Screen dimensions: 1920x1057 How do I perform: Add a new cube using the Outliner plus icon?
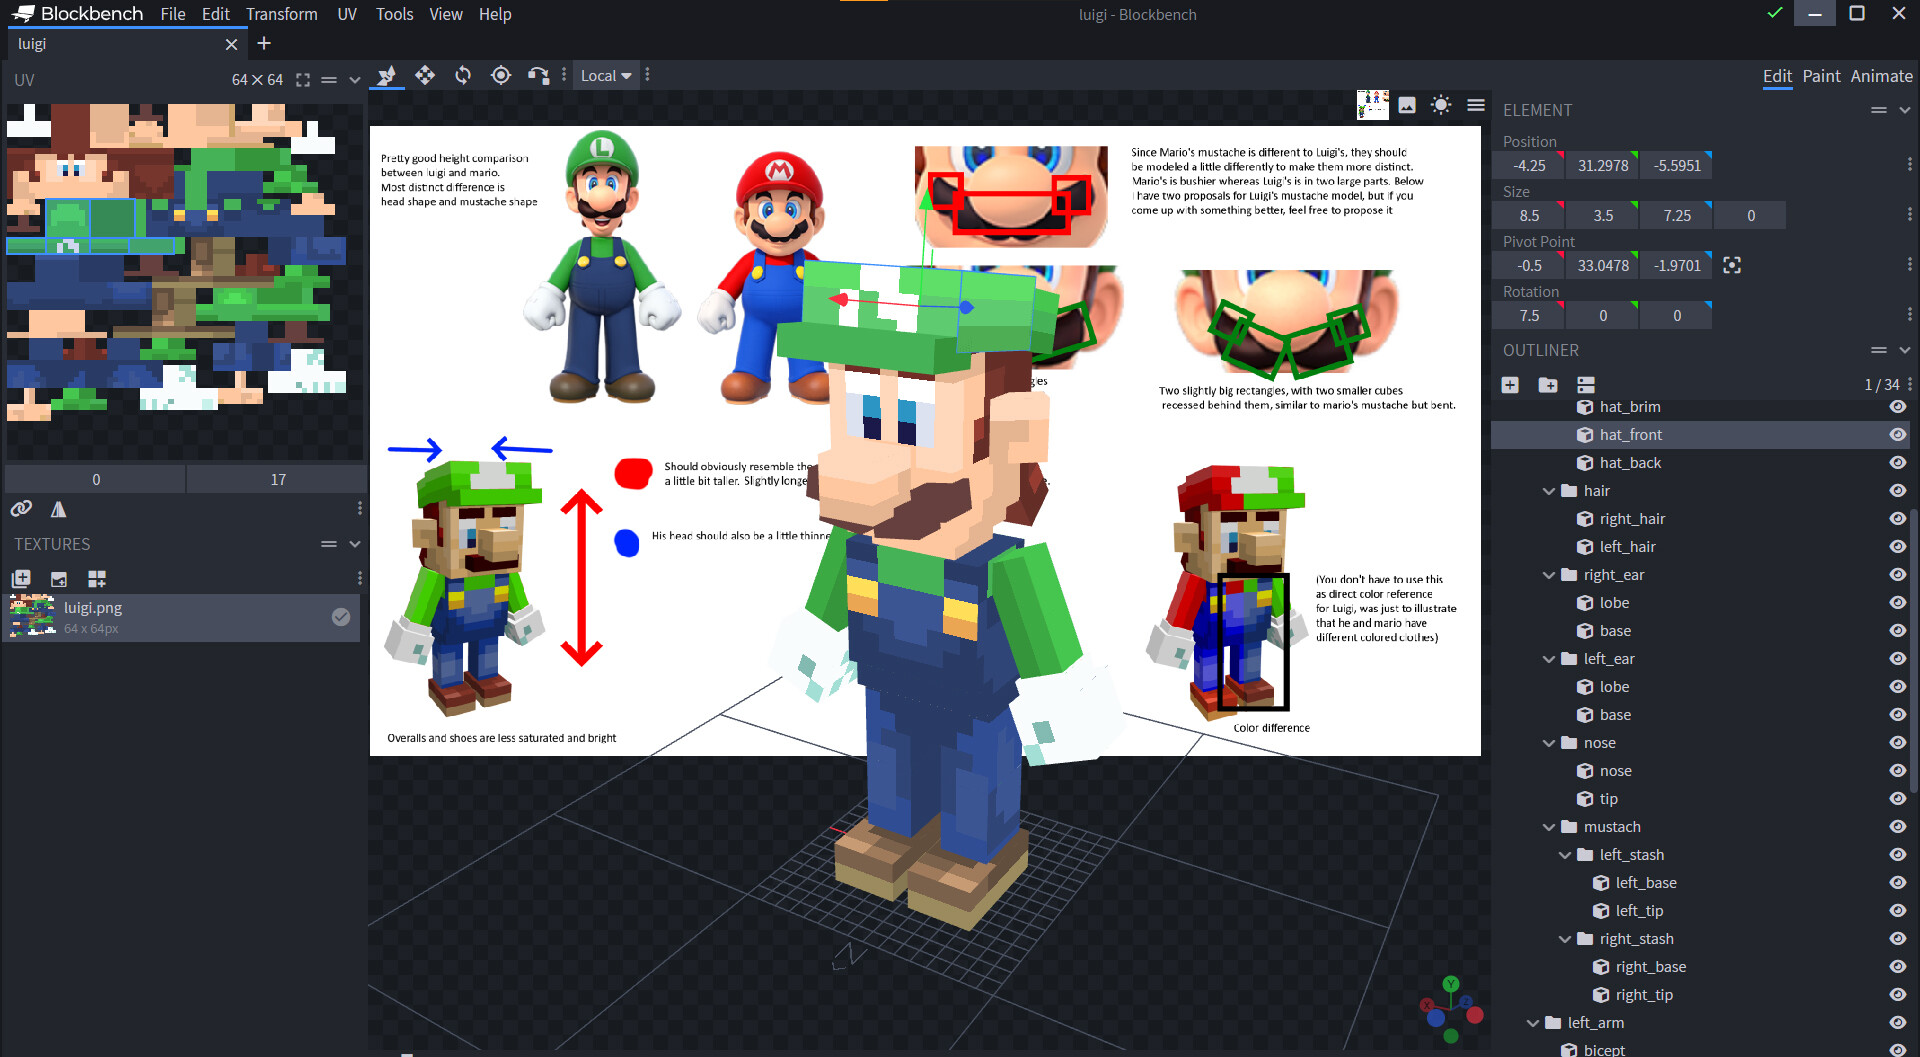1510,384
